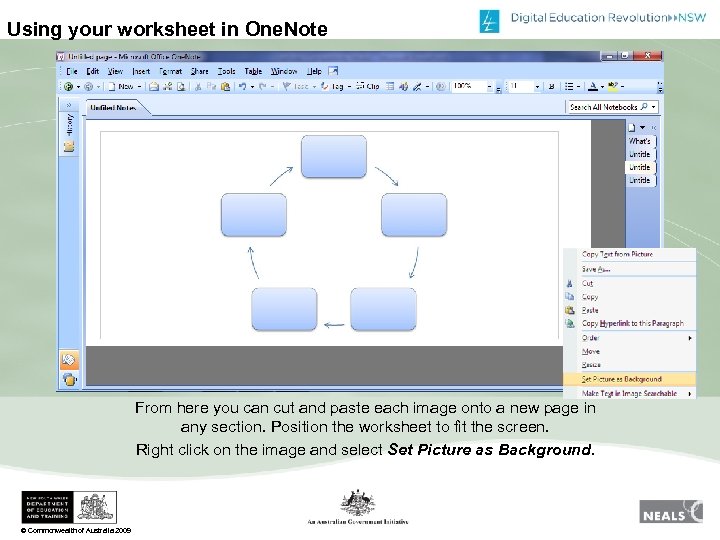The height and width of the screenshot is (540, 720).
Task: Open the Share menu
Action: point(200,71)
